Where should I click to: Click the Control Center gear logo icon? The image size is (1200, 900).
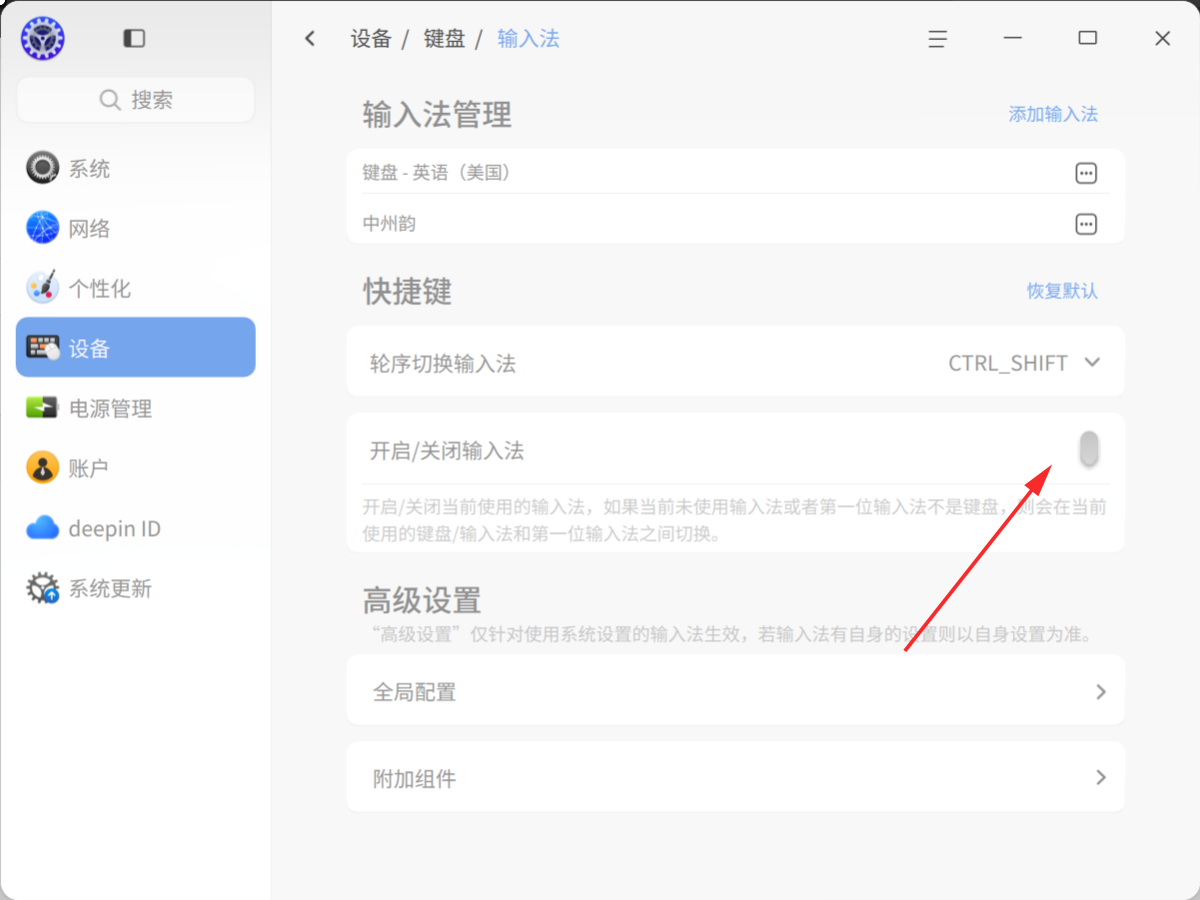tap(43, 38)
